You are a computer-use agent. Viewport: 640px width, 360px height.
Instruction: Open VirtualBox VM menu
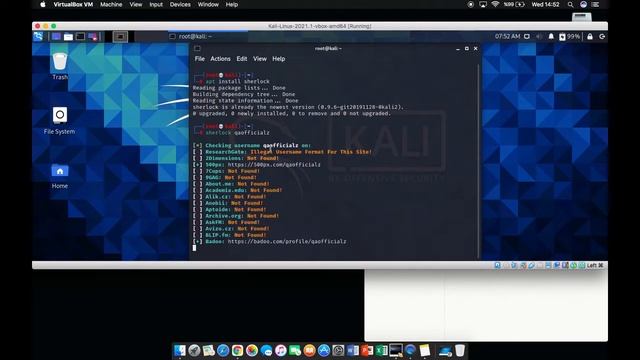73,4
